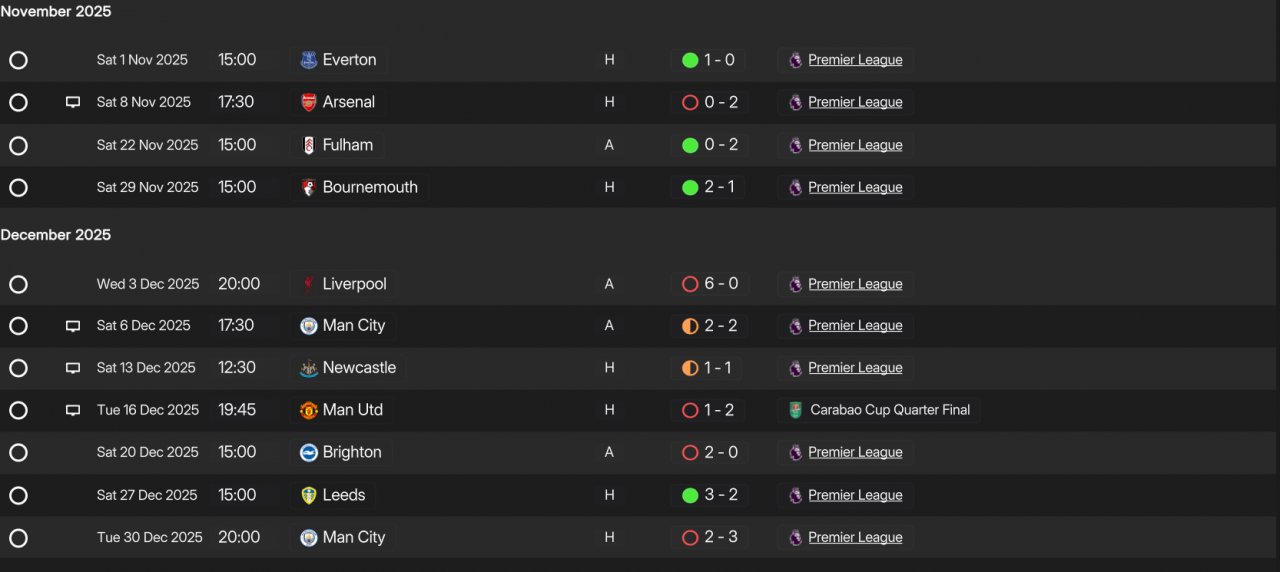Select the radio circle for Liverpool fixture
Screen dimensions: 1280x572
tap(18, 284)
